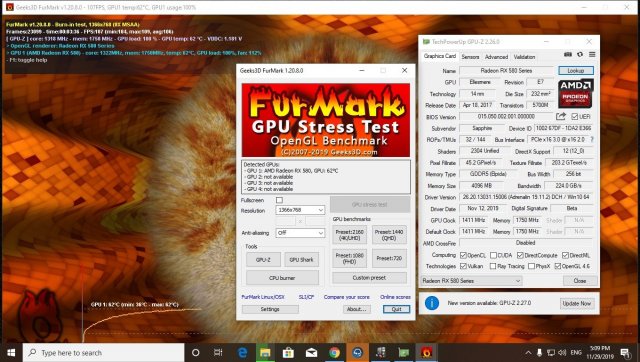Viewport: 640px width, 362px height.
Task: Click the bus interface question mark icon
Action: click(592, 140)
